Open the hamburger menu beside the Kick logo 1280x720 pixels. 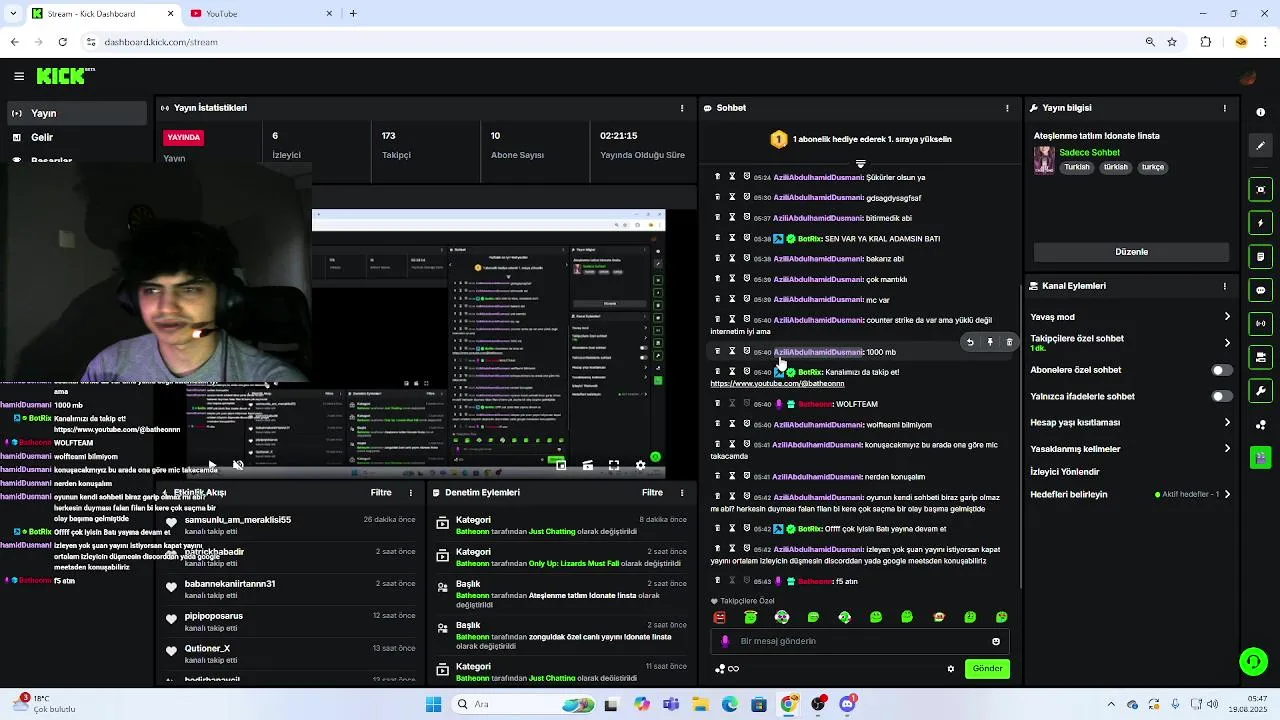click(x=19, y=76)
